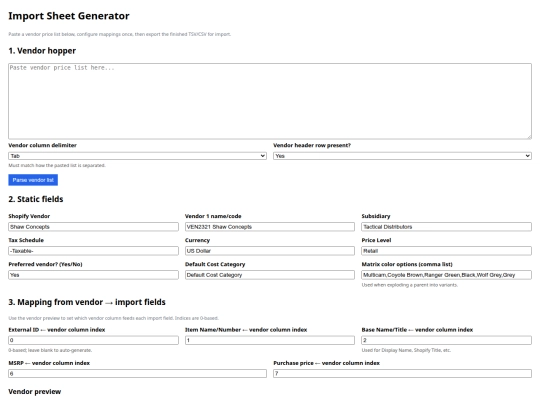This screenshot has height=405, width=540.
Task: Click the External ID column index field
Action: point(93,340)
